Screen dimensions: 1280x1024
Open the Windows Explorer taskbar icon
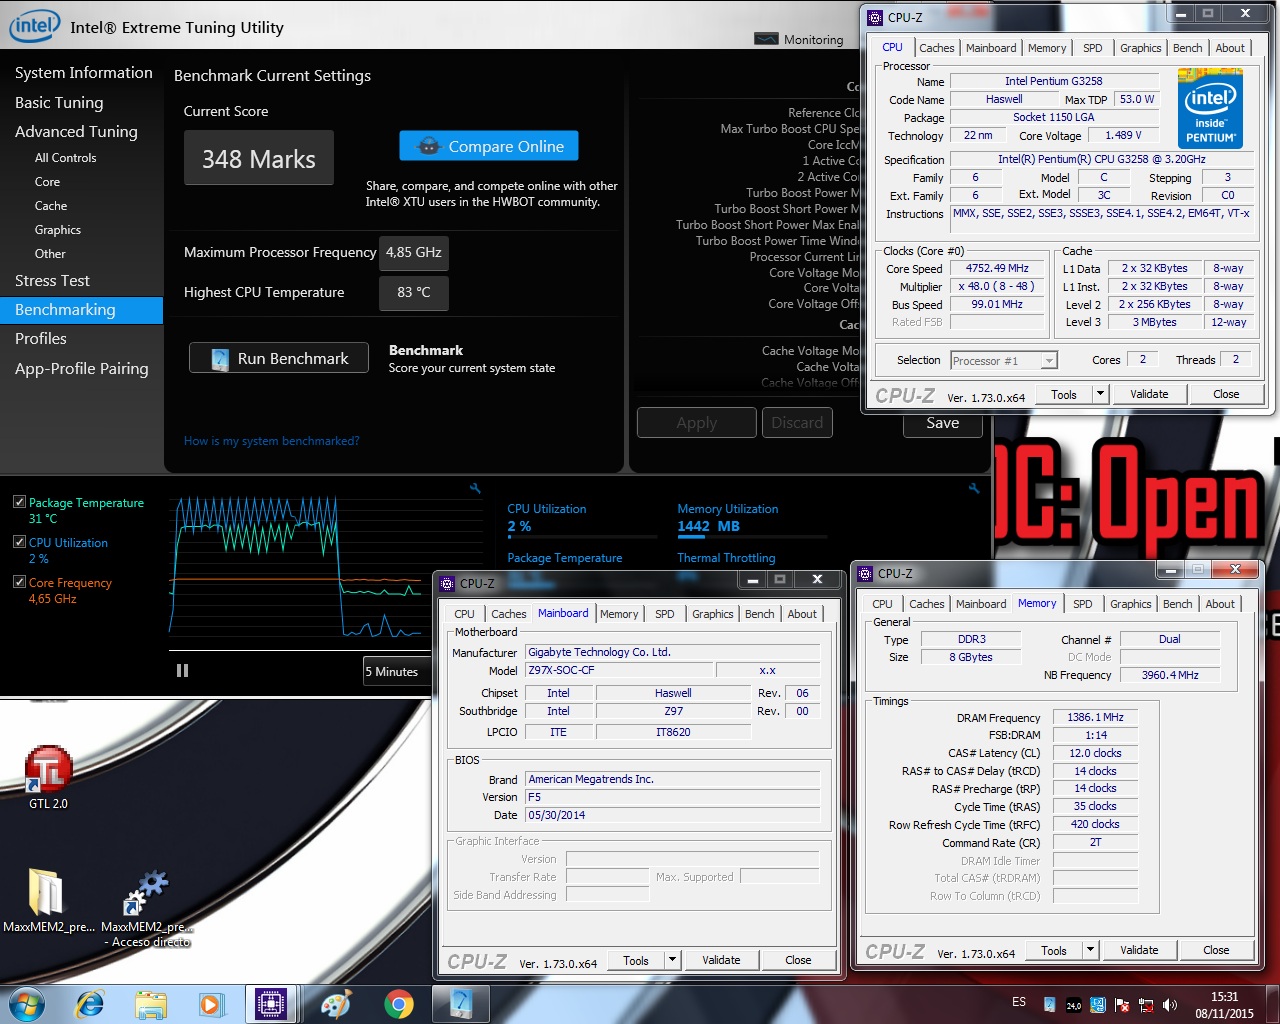151,1003
